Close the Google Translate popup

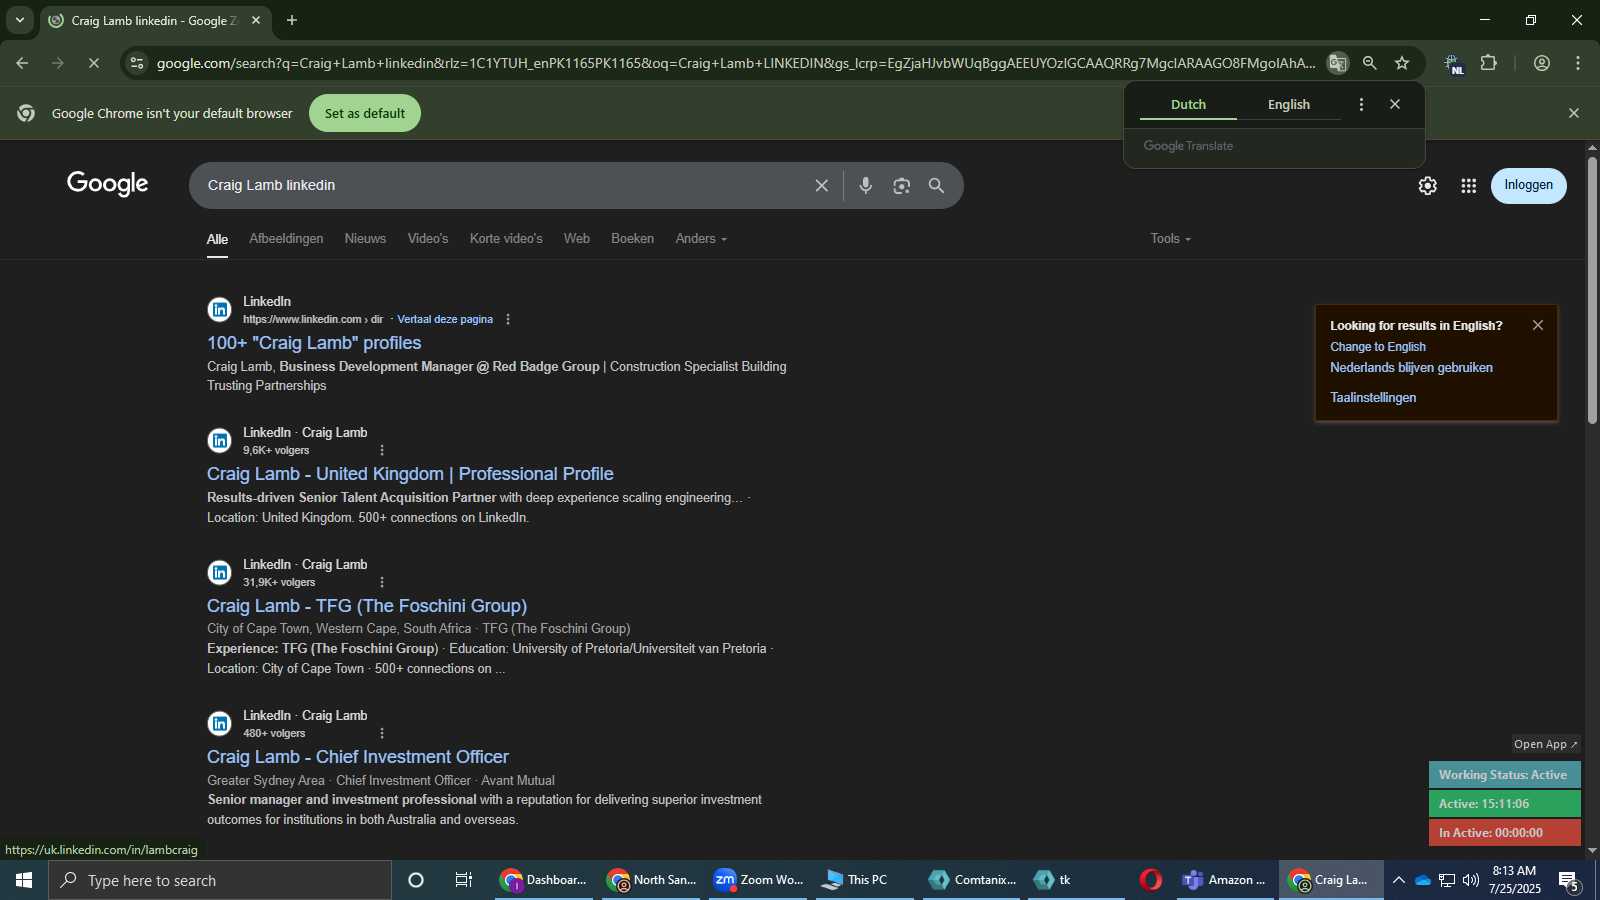(x=1395, y=104)
